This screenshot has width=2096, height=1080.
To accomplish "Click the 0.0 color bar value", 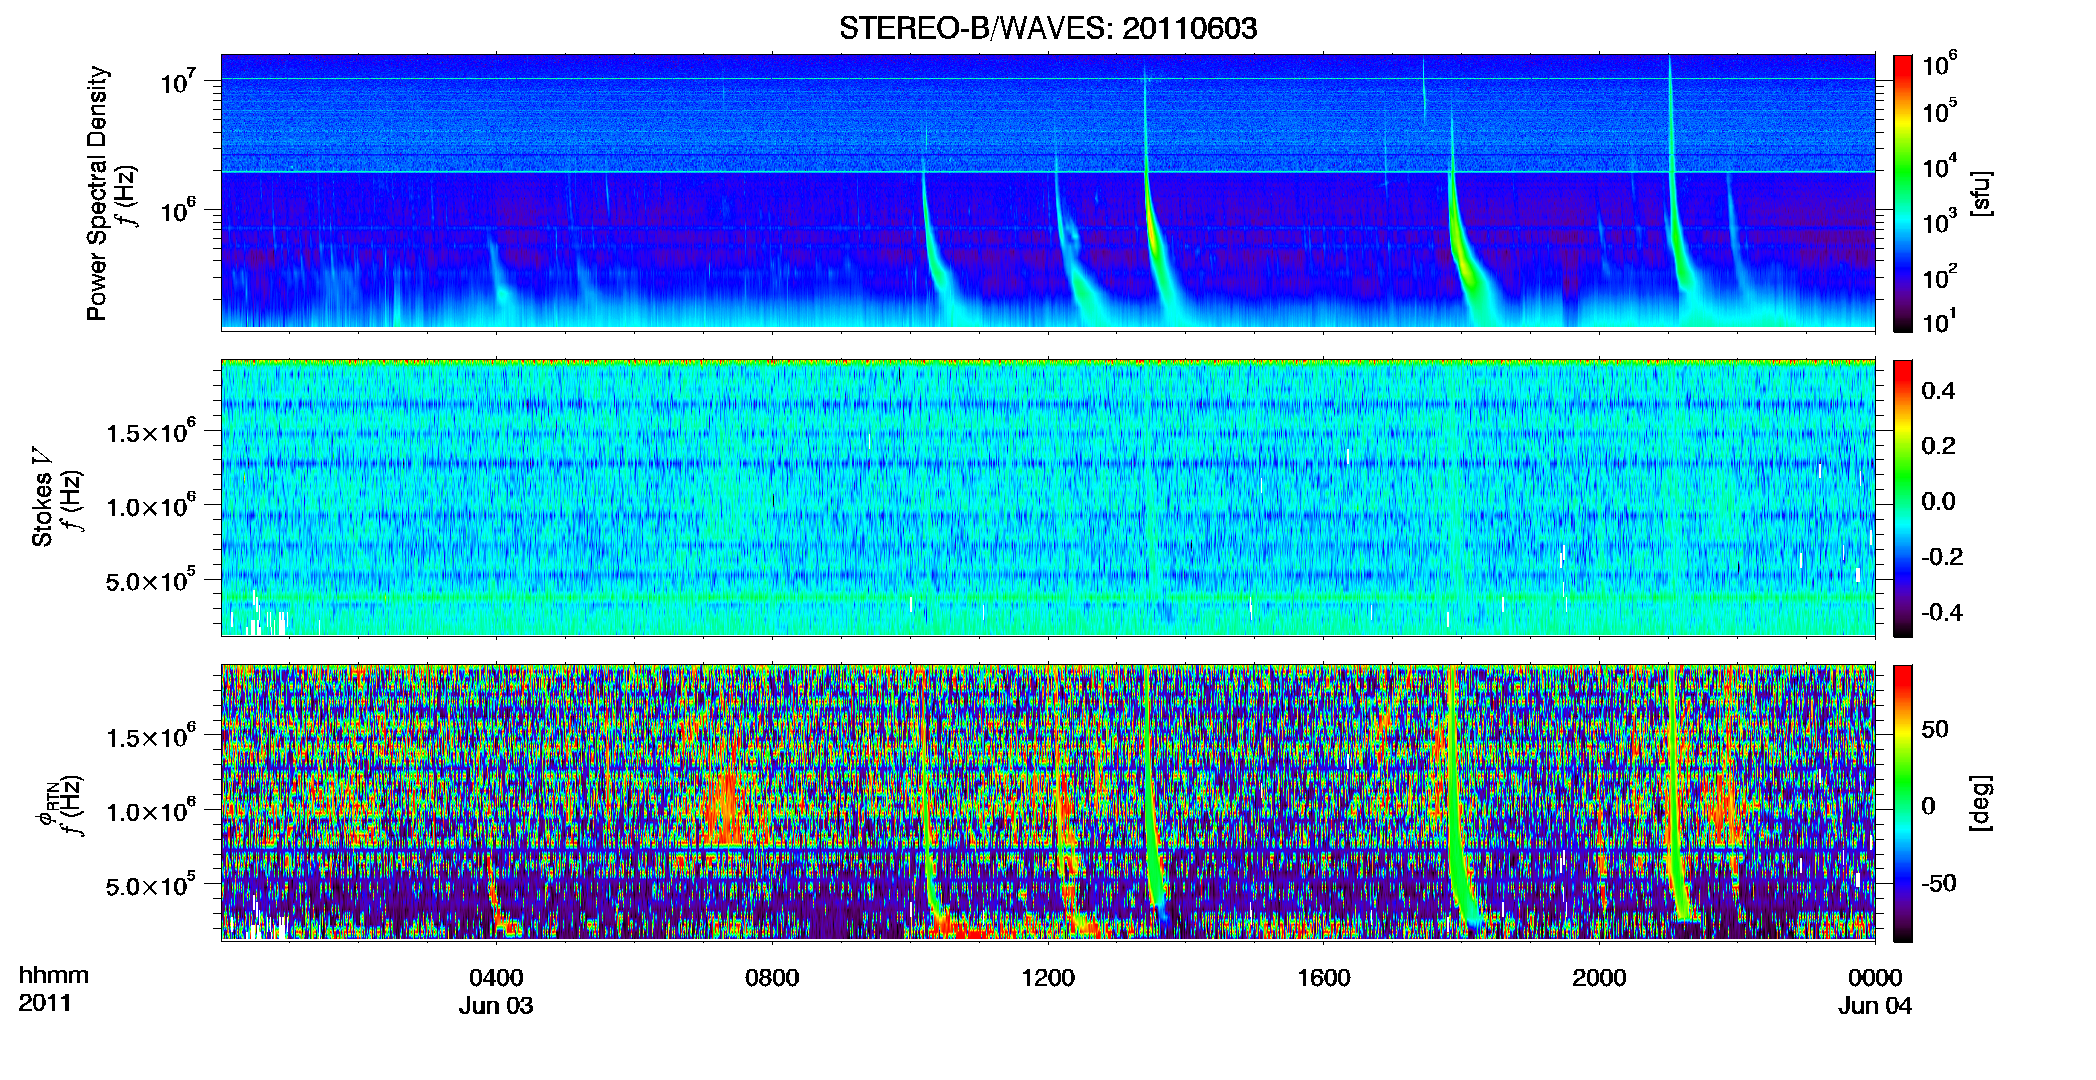I will pos(1938,501).
